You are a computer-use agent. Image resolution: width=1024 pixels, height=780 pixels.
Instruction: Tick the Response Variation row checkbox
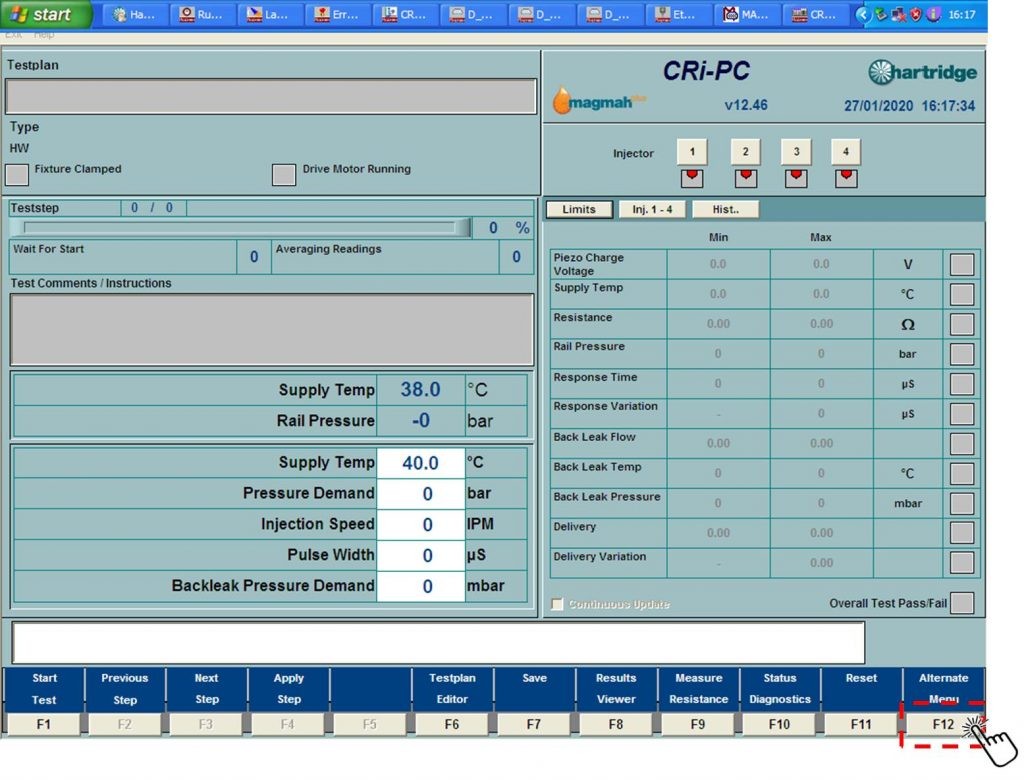(961, 414)
